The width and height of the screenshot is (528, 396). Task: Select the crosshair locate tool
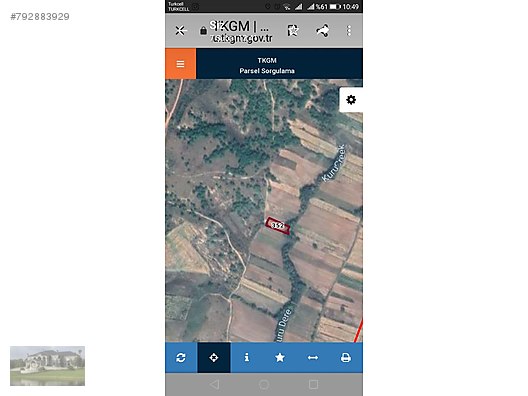point(214,357)
